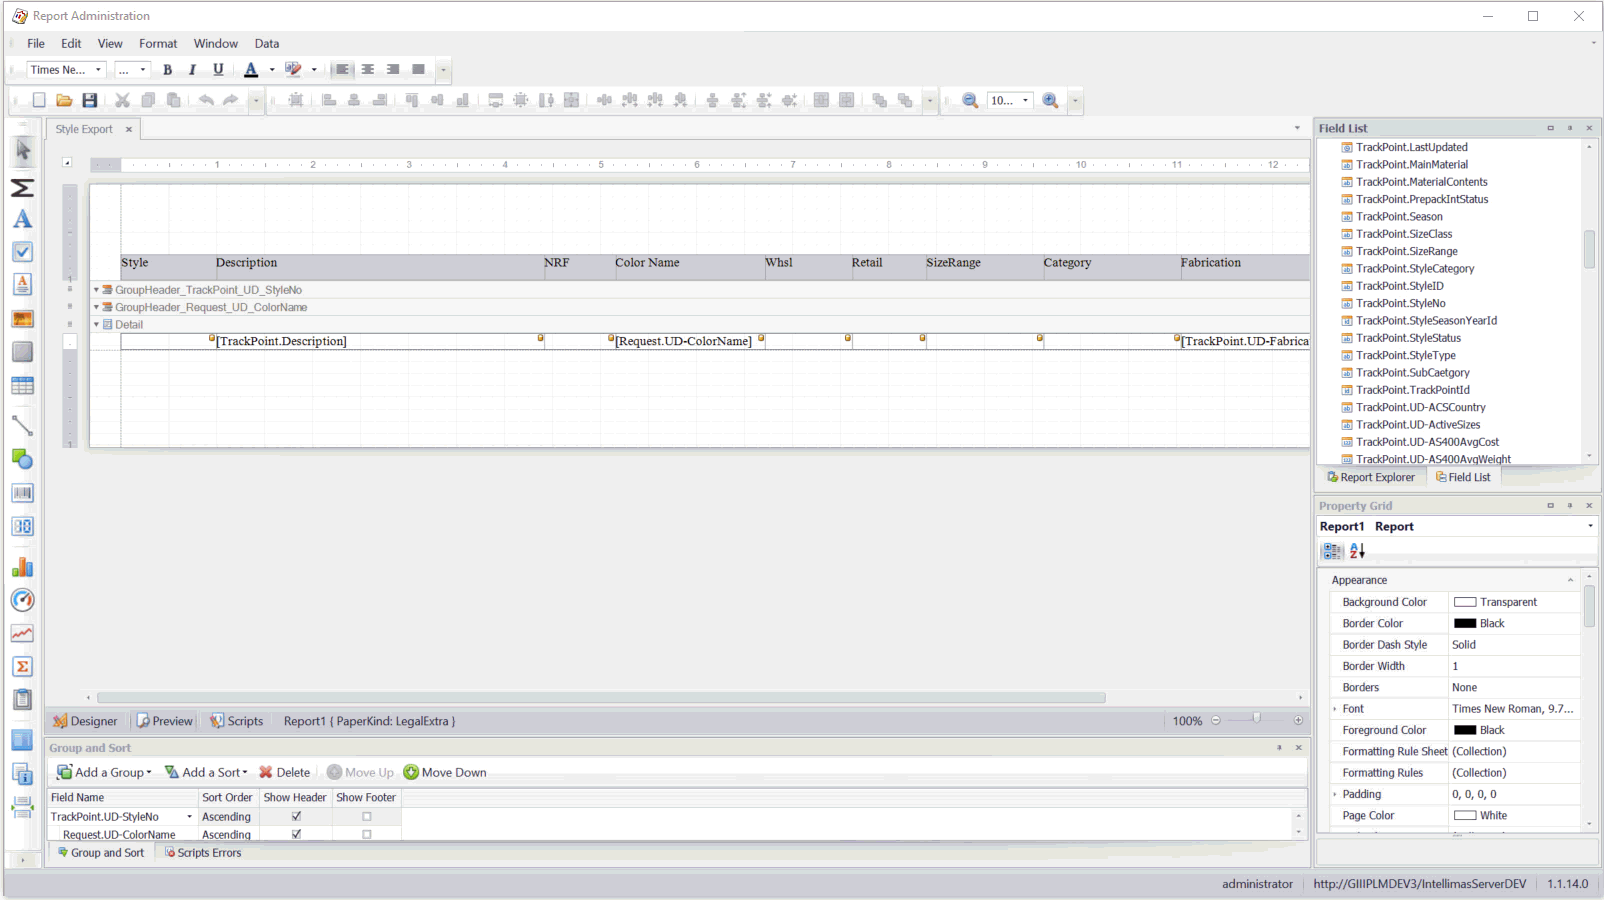Switch to Scripts Errors tab
The height and width of the screenshot is (900, 1604).
point(203,853)
